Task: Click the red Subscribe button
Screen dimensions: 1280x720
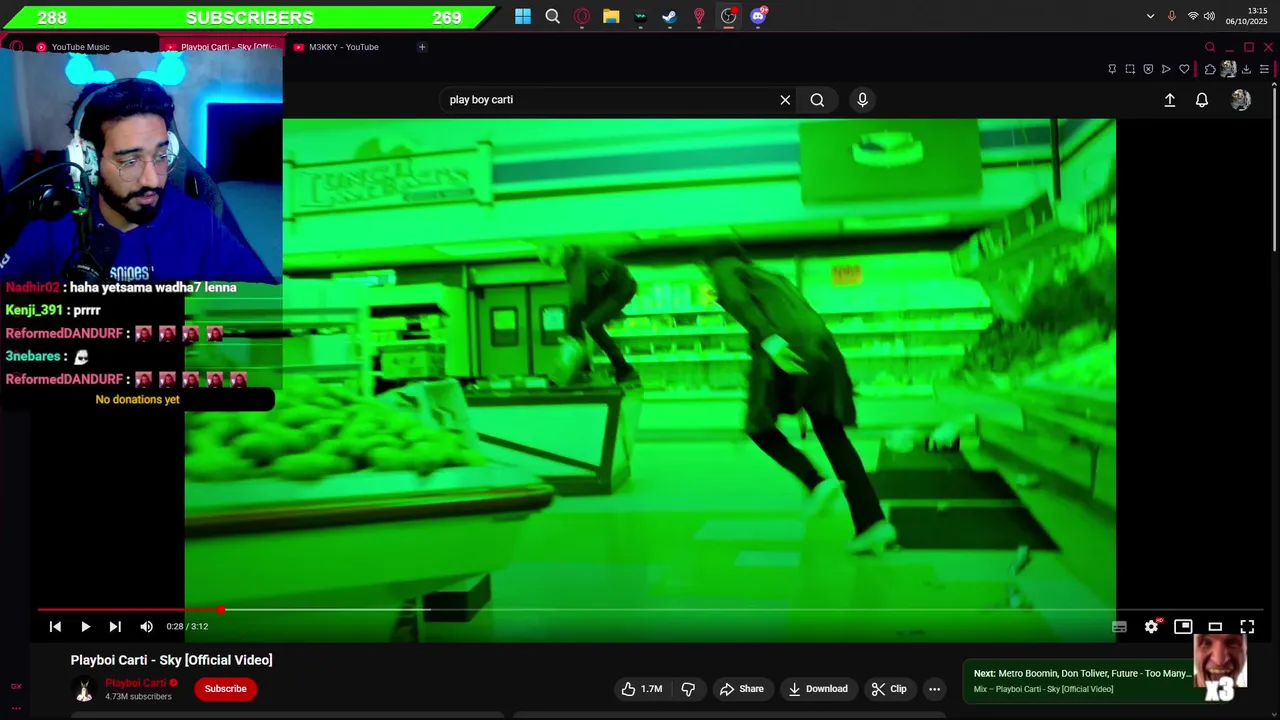Action: tap(225, 689)
